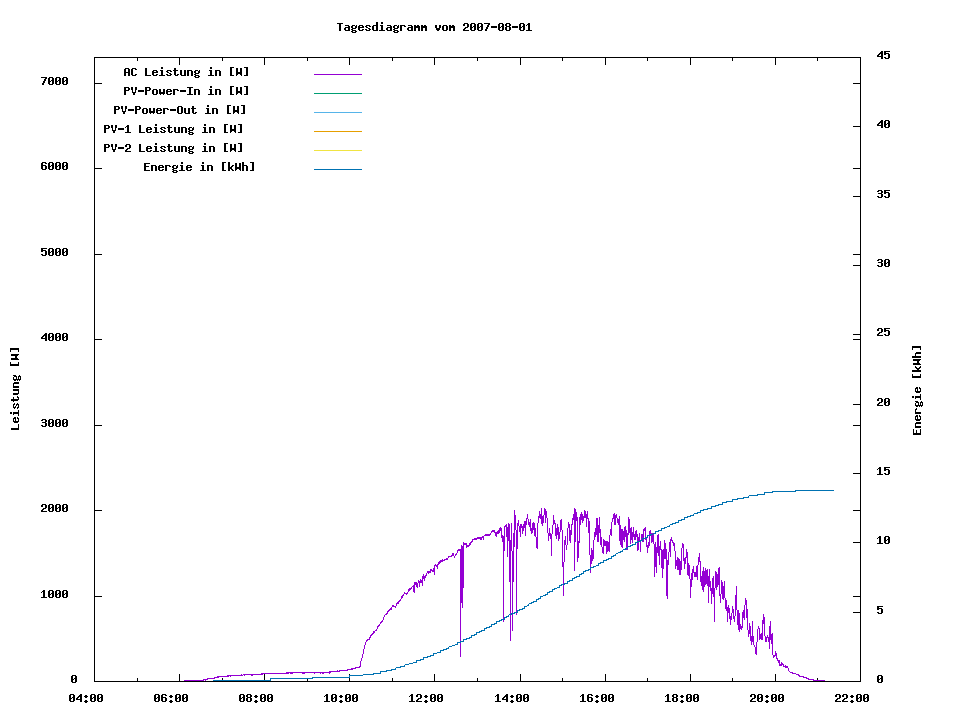Select the AC Leistung in [W] legend label
Image resolution: width=960 pixels, height=720 pixels.
pos(186,72)
